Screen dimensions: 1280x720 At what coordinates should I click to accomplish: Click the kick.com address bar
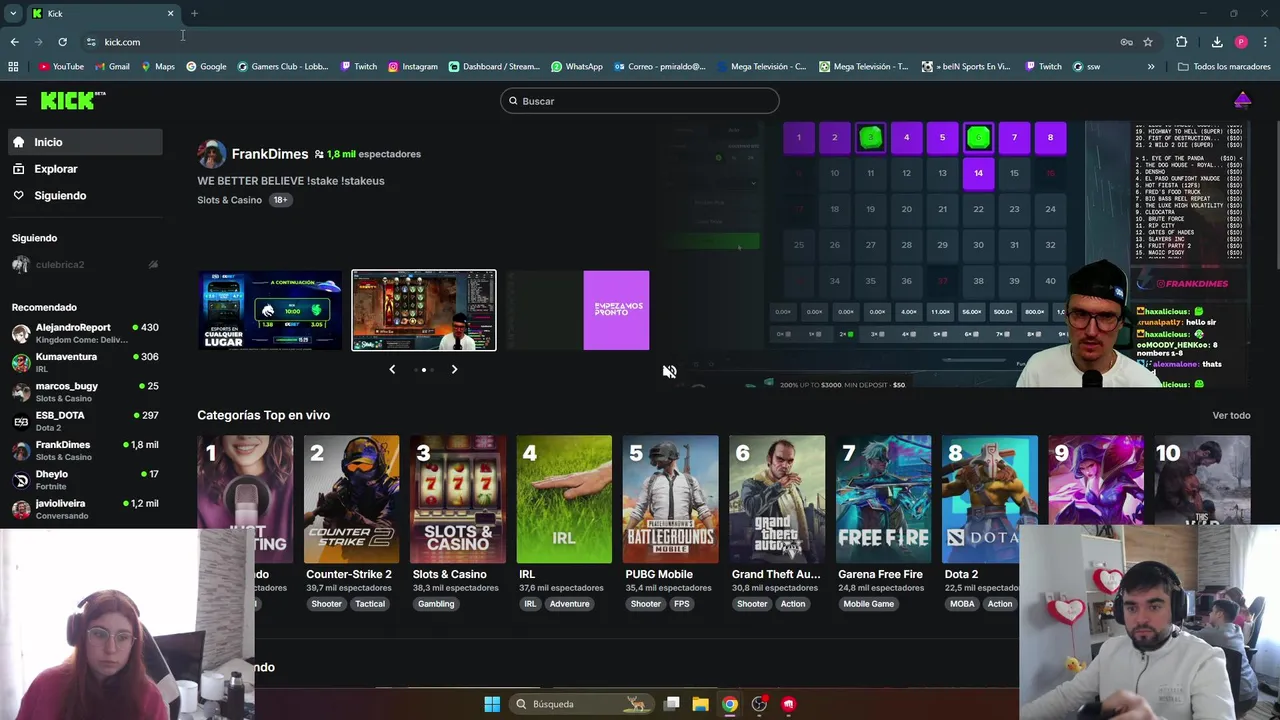tap(600, 42)
